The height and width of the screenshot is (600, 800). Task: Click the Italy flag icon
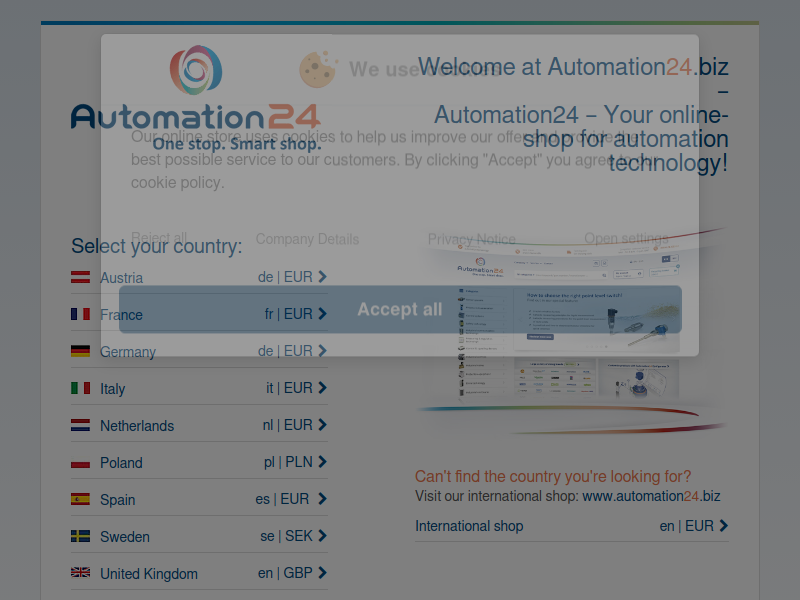[x=80, y=388]
